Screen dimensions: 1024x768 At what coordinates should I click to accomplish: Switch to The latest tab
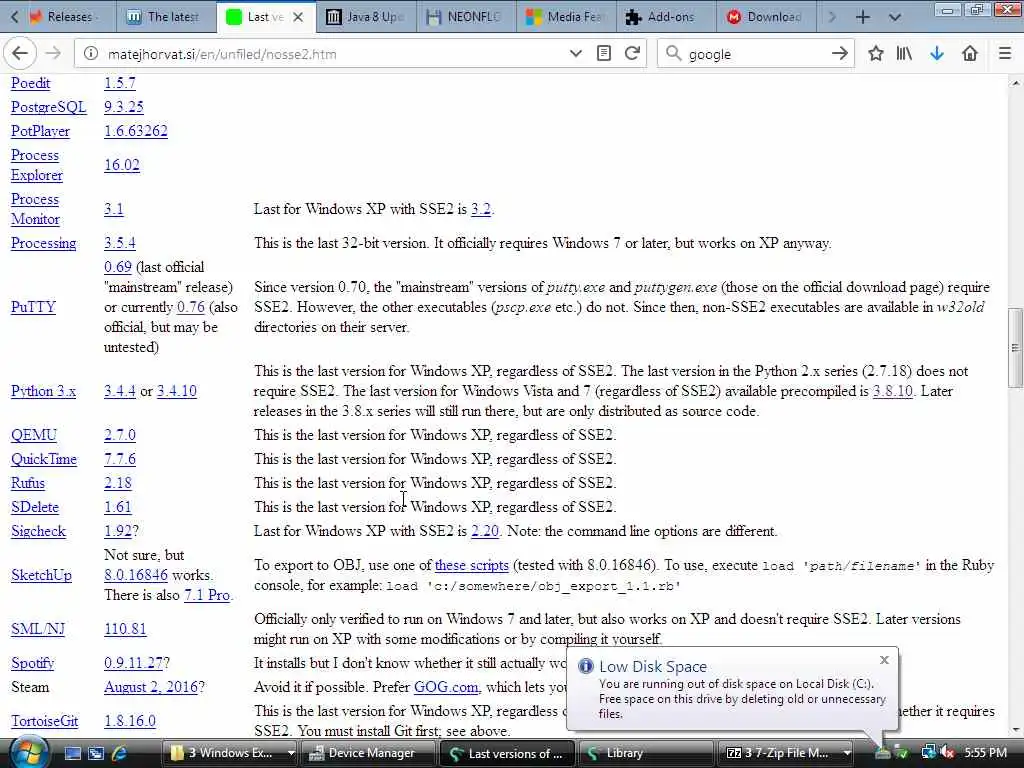[167, 17]
